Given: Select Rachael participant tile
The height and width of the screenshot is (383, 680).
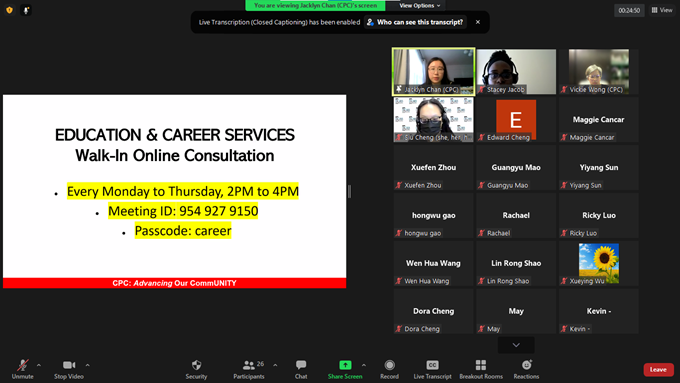Looking at the screenshot, I should (x=516, y=215).
